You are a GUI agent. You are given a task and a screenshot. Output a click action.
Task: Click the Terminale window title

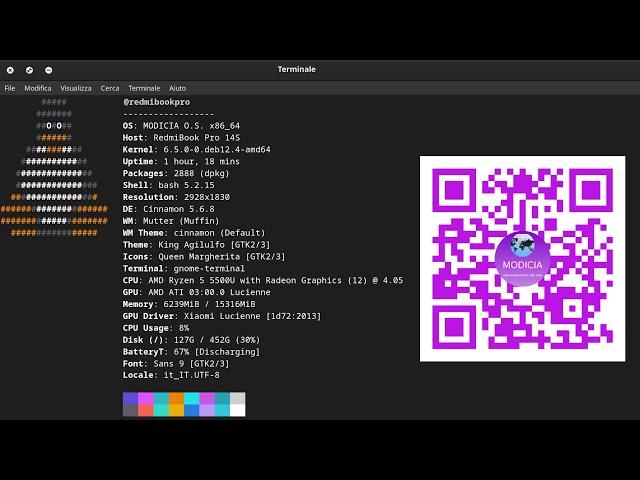click(x=297, y=69)
